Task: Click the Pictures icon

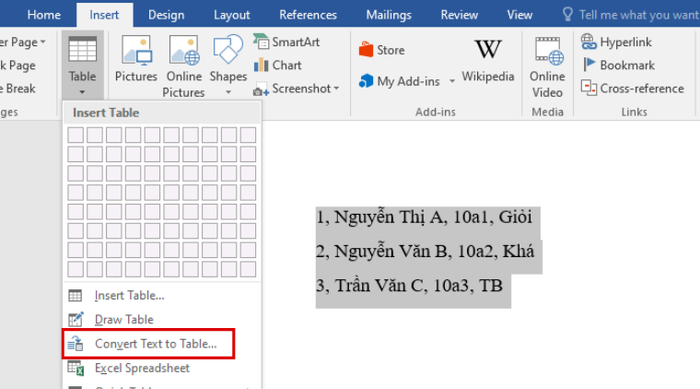Action: pyautogui.click(x=136, y=59)
